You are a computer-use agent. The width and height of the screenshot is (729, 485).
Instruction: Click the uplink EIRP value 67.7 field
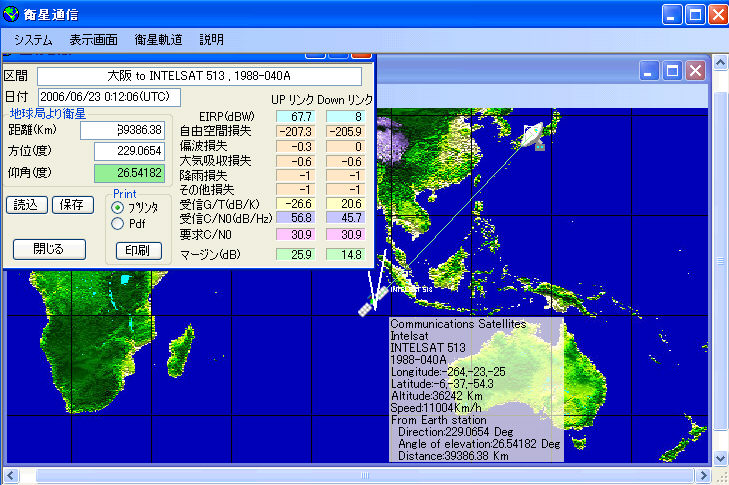[294, 117]
